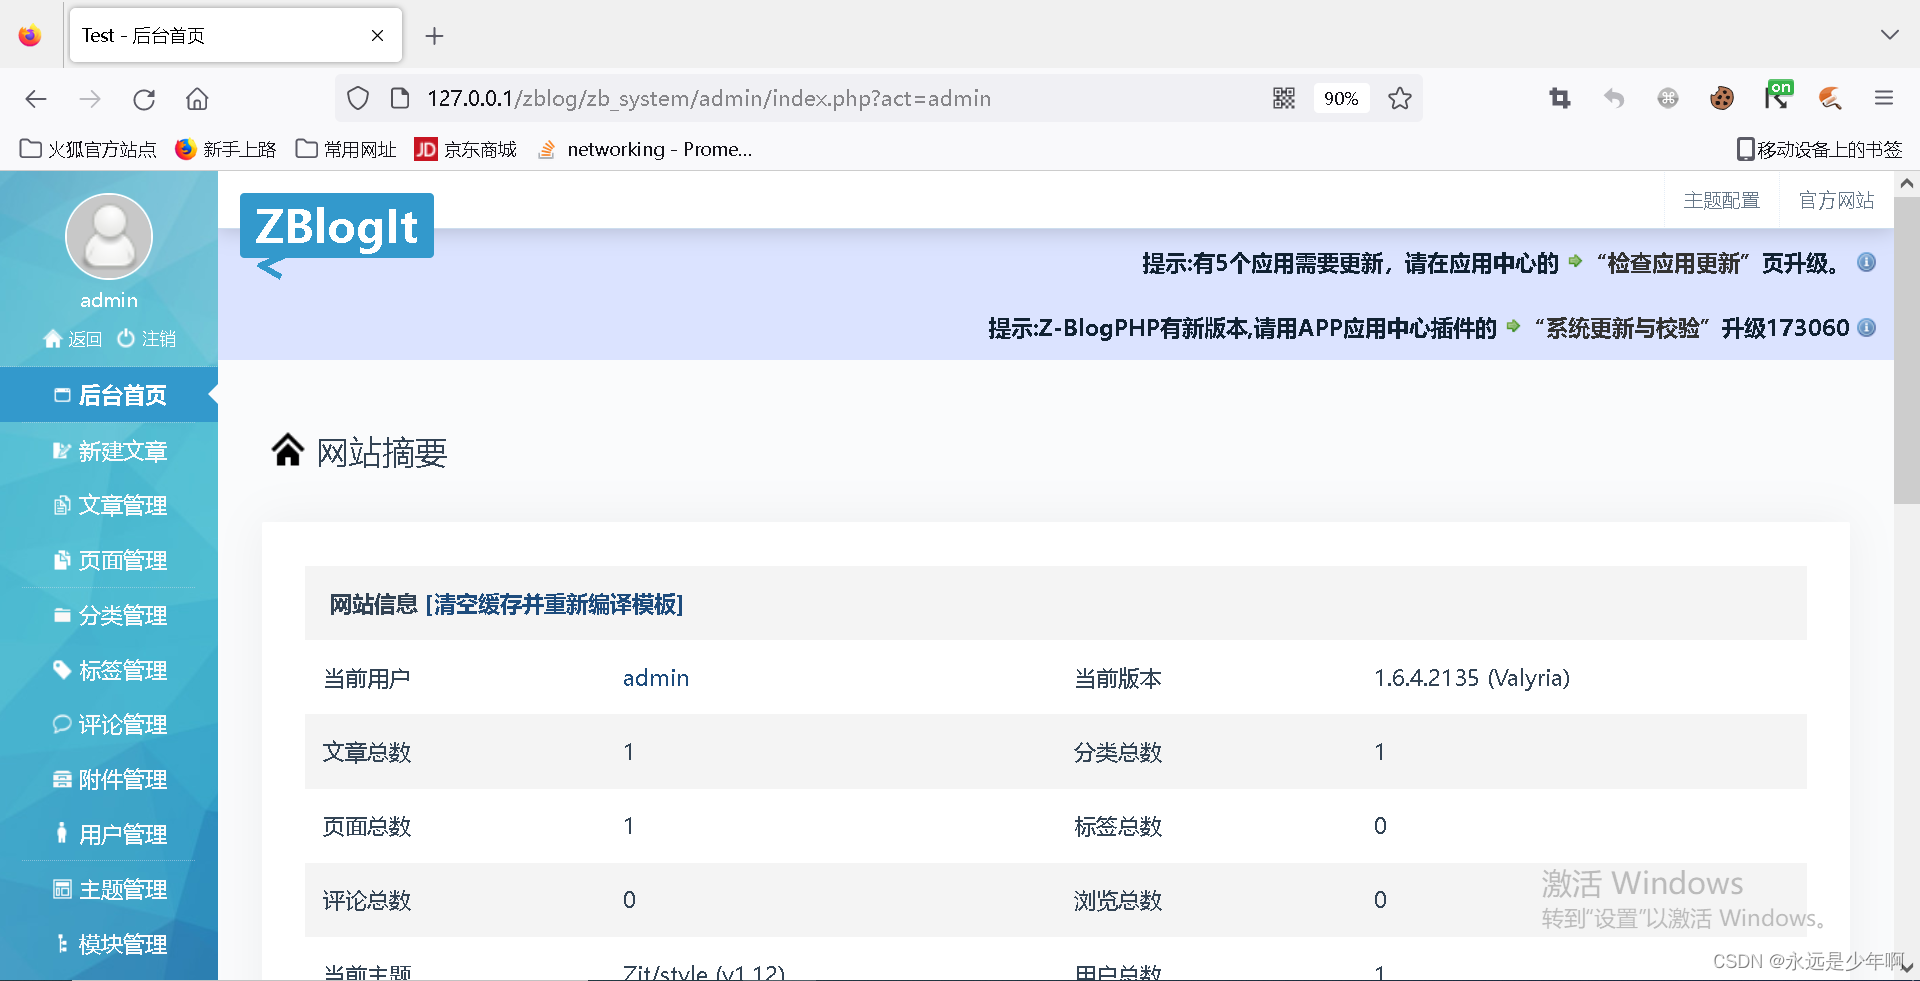Open 主题配置 in top menu

pos(1721,200)
